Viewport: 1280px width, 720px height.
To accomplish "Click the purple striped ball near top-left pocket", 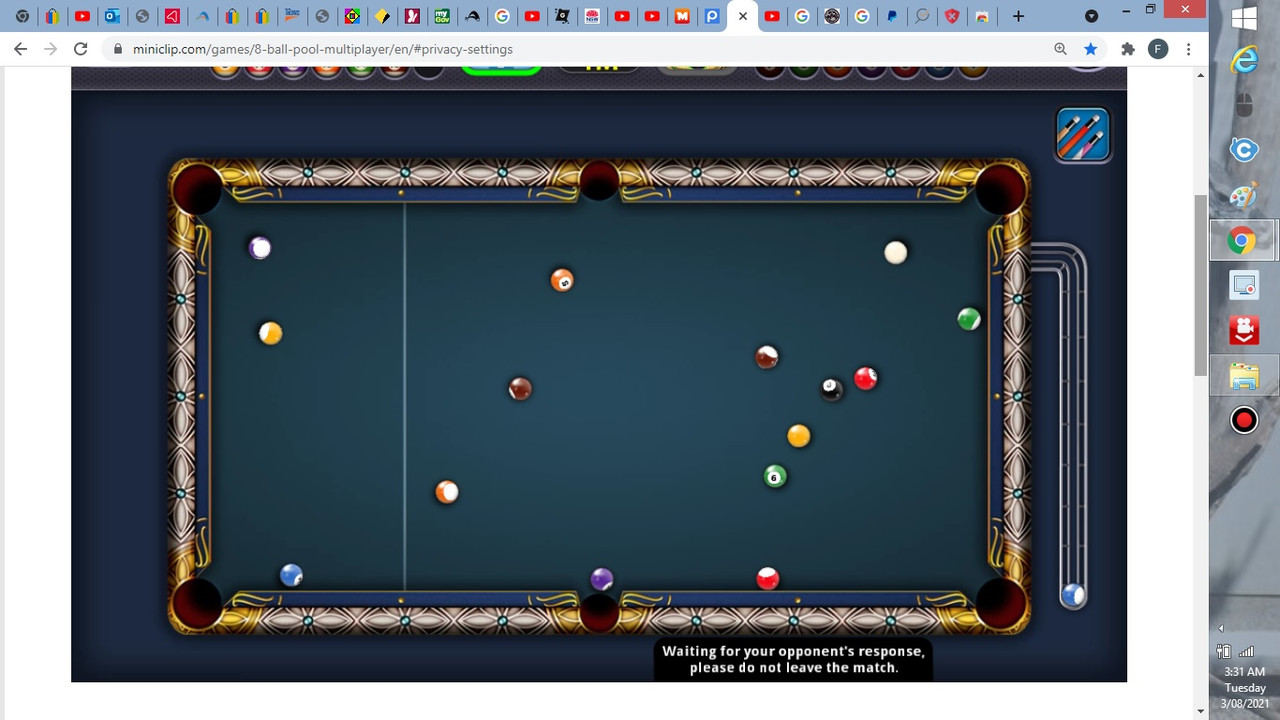I will tap(260, 247).
